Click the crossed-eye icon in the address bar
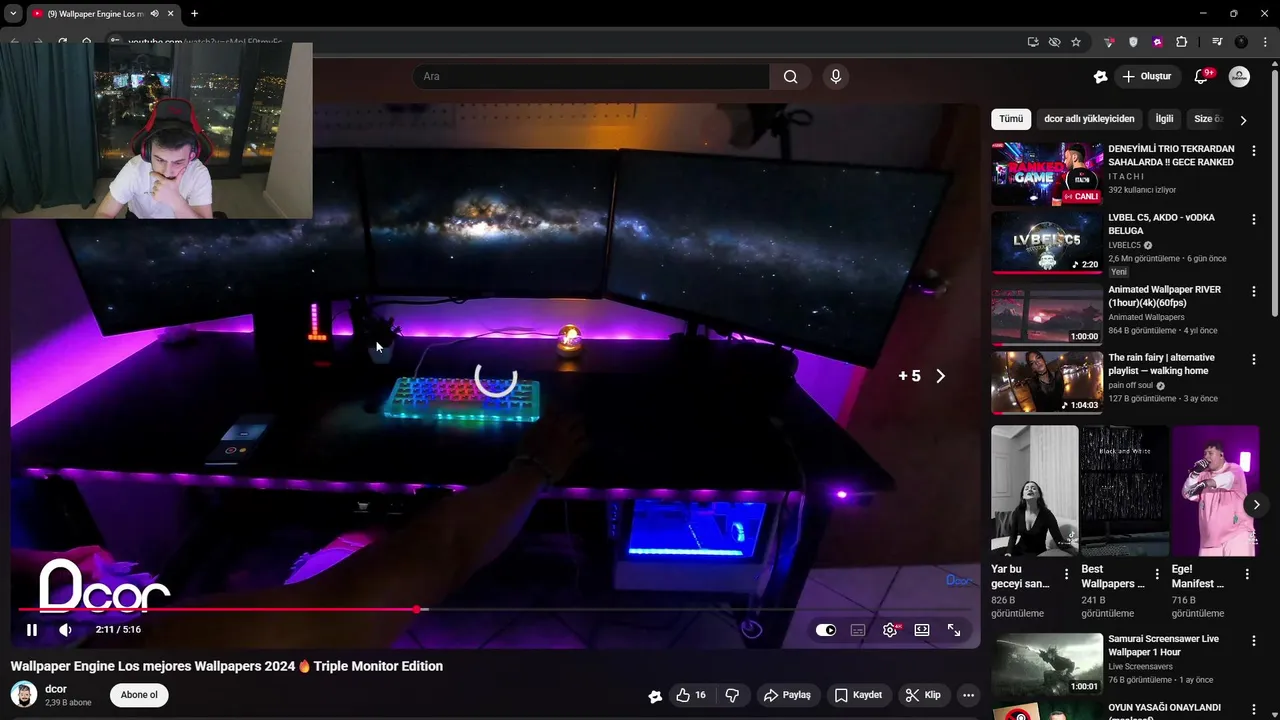Image resolution: width=1280 pixels, height=720 pixels. click(x=1054, y=42)
